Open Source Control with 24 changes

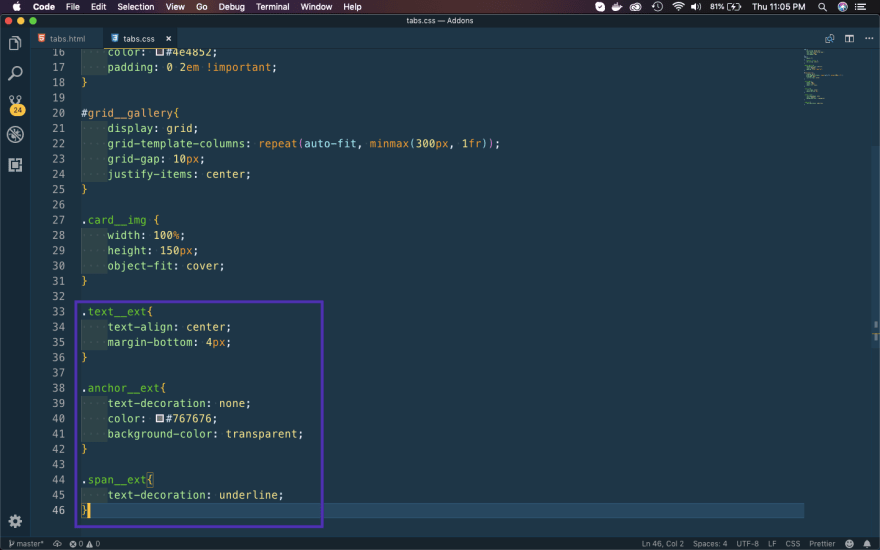pyautogui.click(x=16, y=105)
